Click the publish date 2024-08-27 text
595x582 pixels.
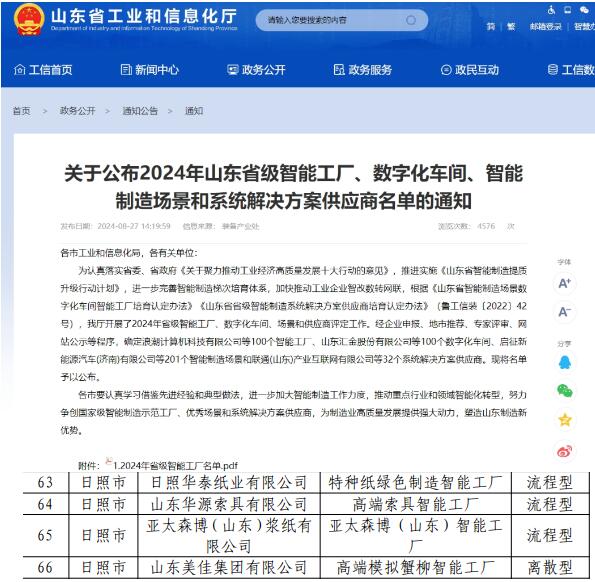tap(134, 226)
